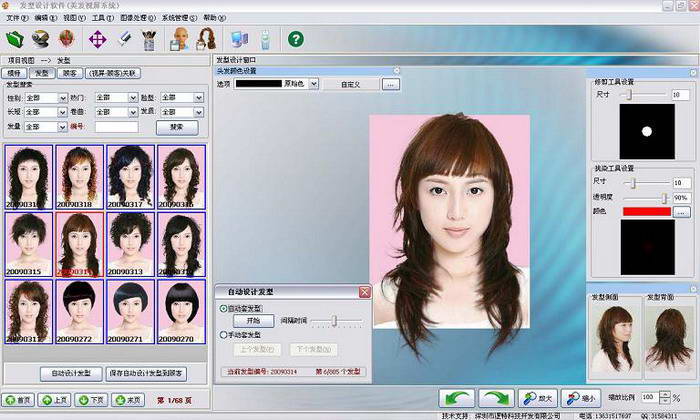Click the computer monitors toolbar icon
The image size is (700, 420).
(240, 39)
